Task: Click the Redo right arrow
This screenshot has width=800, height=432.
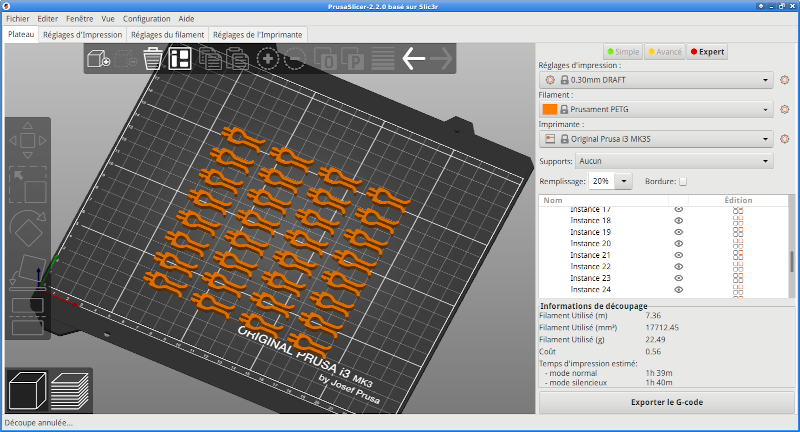Action: tap(441, 59)
